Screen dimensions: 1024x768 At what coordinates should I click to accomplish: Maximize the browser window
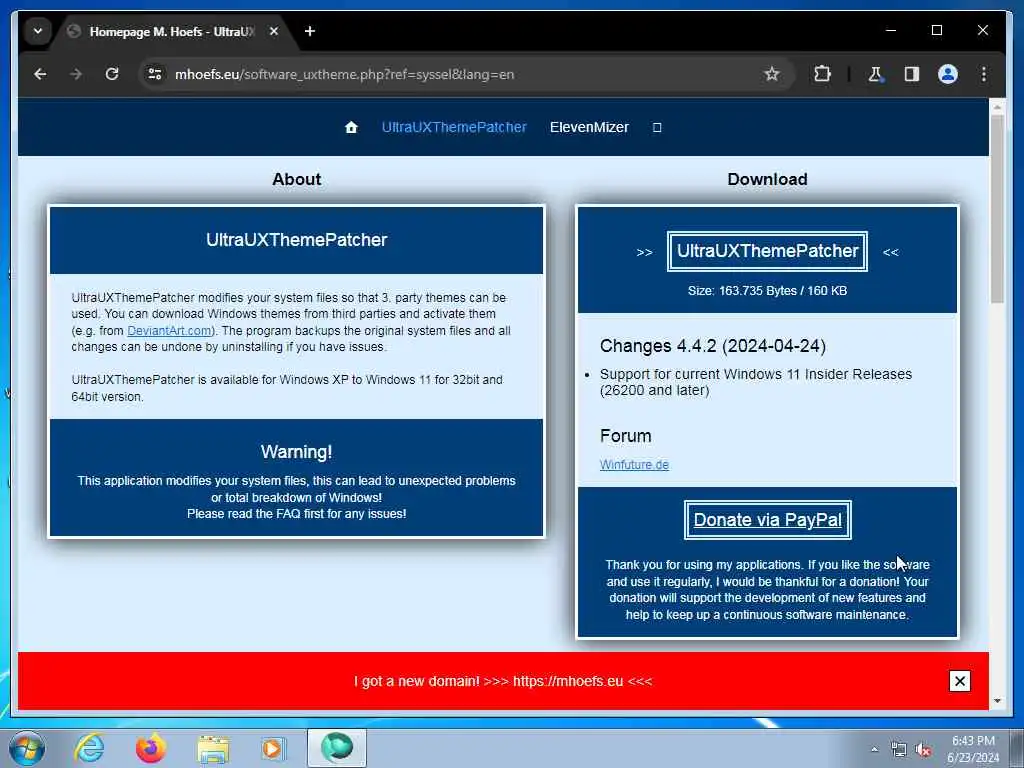coord(936,30)
